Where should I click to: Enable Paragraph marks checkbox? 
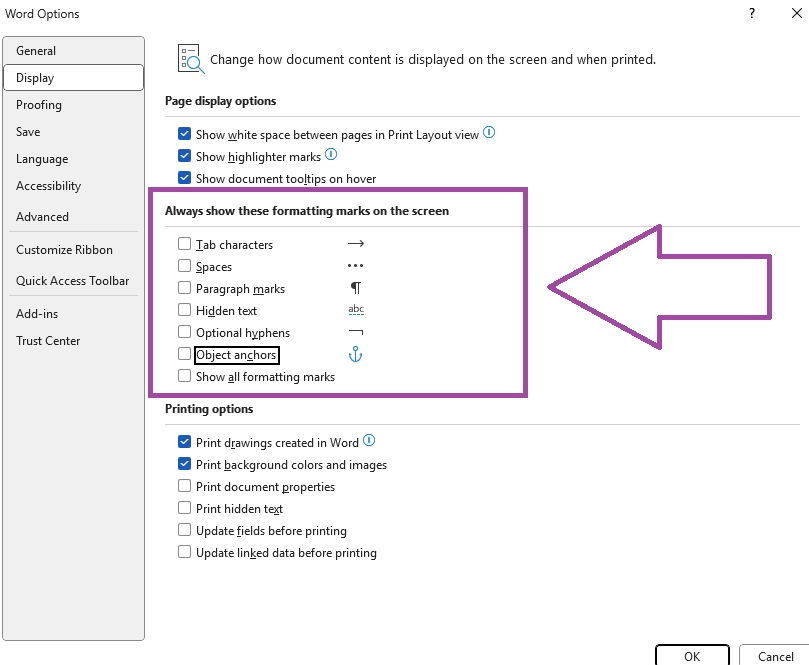[184, 287]
